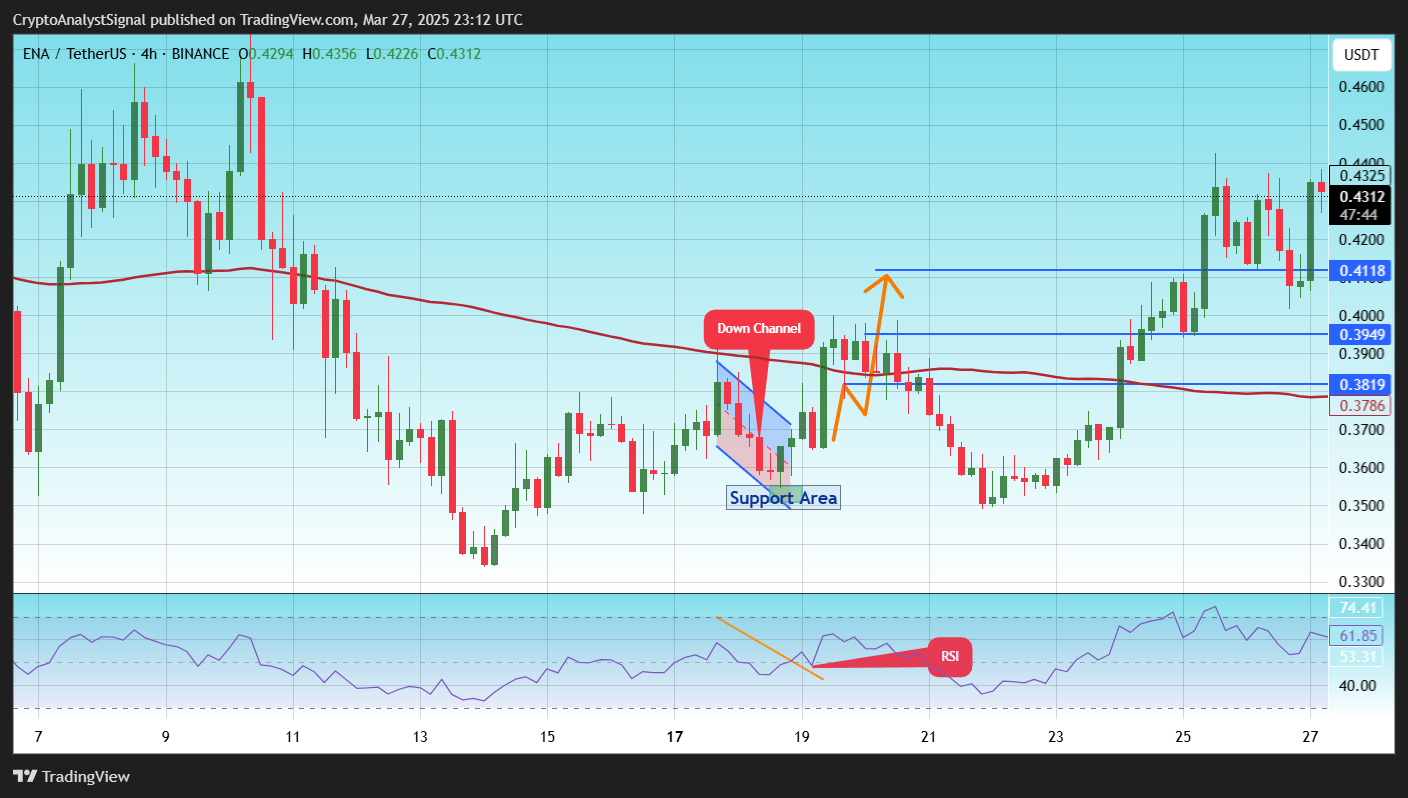
Task: Click the bold 17 date on time axis
Action: click(x=674, y=737)
